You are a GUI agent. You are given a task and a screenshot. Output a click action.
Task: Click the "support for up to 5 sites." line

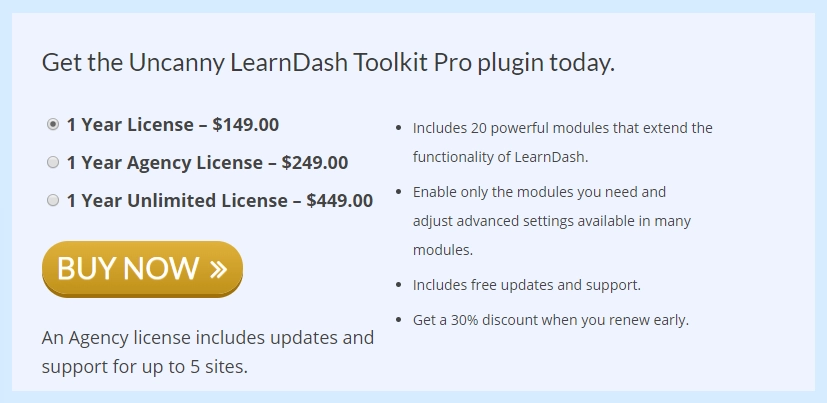click(145, 366)
